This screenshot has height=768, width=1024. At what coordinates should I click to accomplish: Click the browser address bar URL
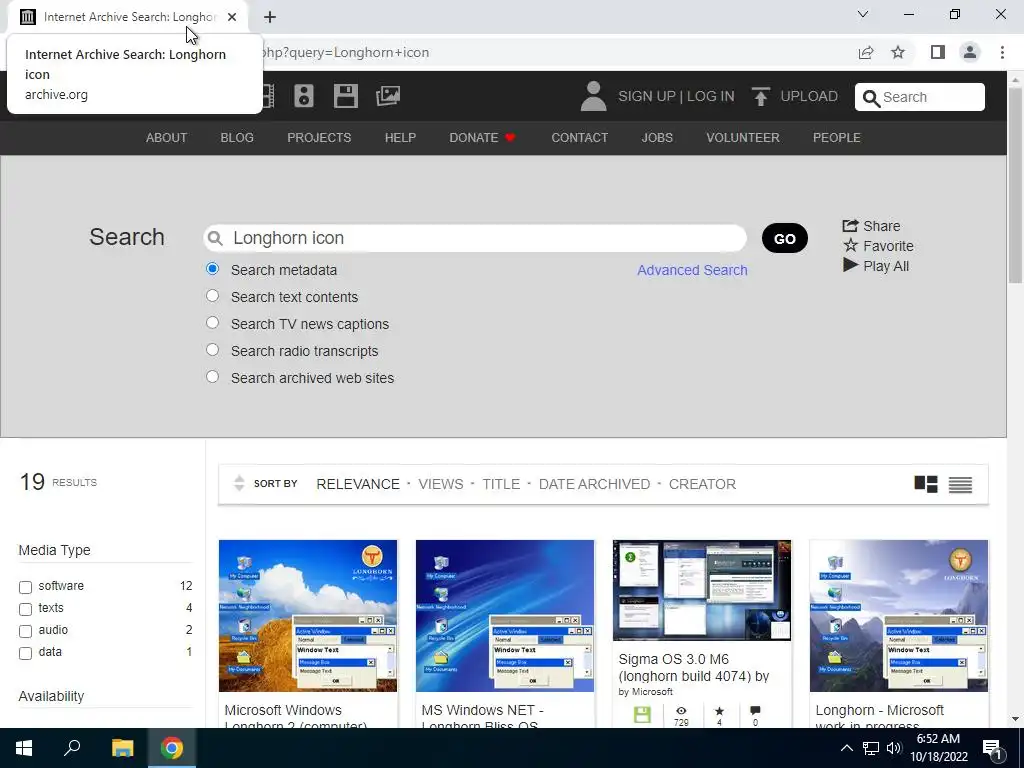[345, 52]
